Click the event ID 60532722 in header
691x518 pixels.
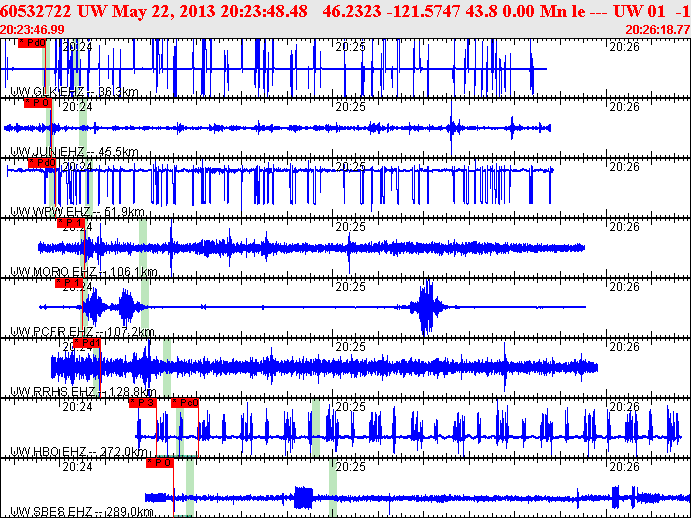click(38, 10)
